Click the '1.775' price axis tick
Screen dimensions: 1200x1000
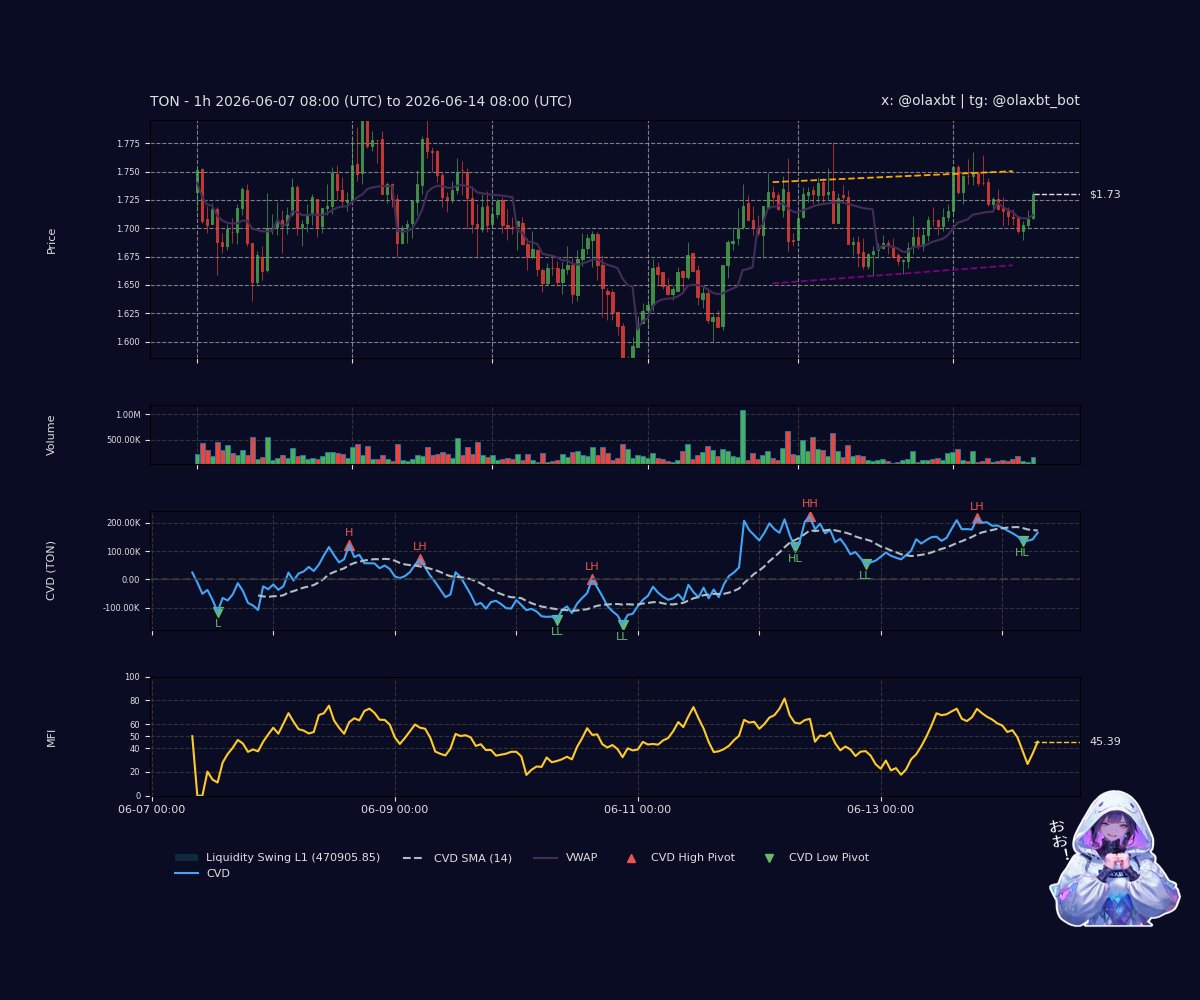tap(128, 144)
